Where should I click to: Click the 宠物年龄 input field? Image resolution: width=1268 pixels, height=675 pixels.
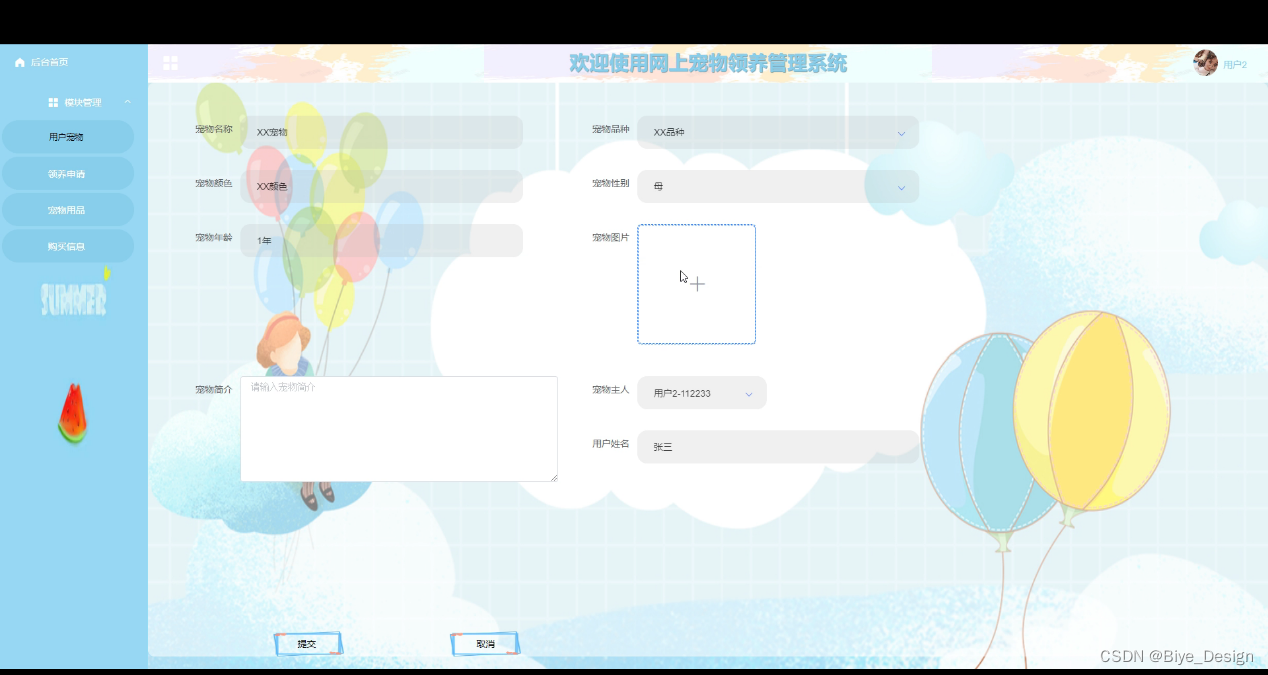(x=381, y=240)
